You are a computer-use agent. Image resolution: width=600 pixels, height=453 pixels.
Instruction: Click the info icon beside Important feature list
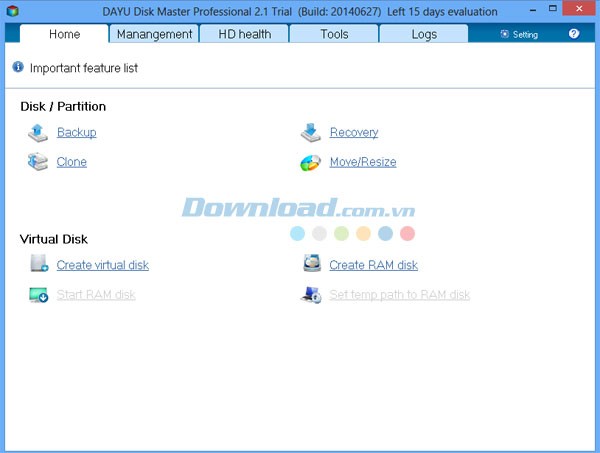pos(18,67)
